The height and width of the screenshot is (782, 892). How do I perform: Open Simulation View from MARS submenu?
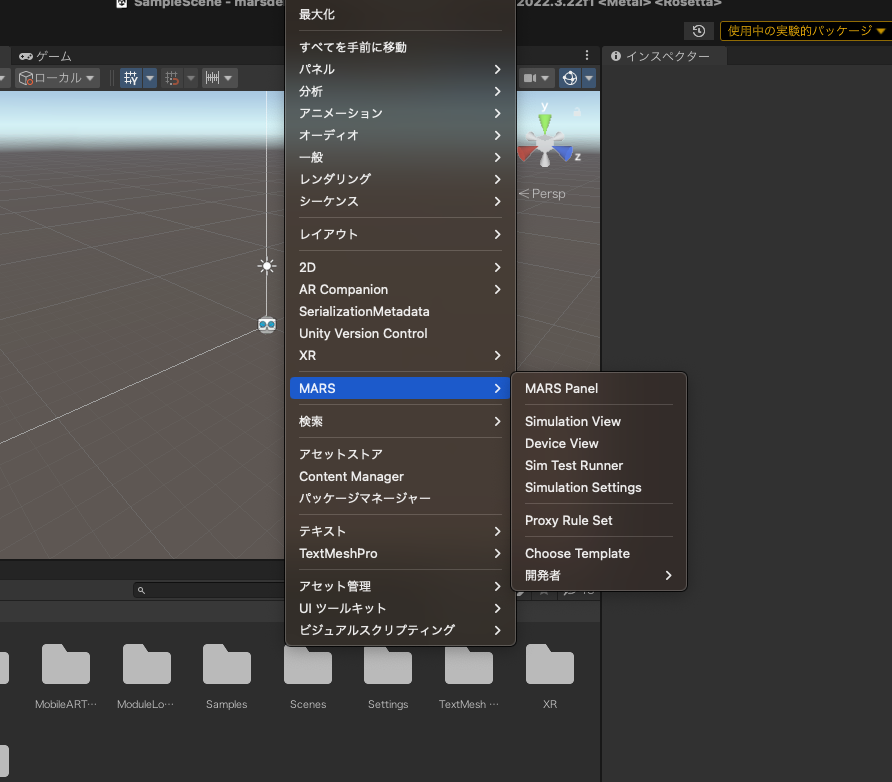[x=598, y=421]
